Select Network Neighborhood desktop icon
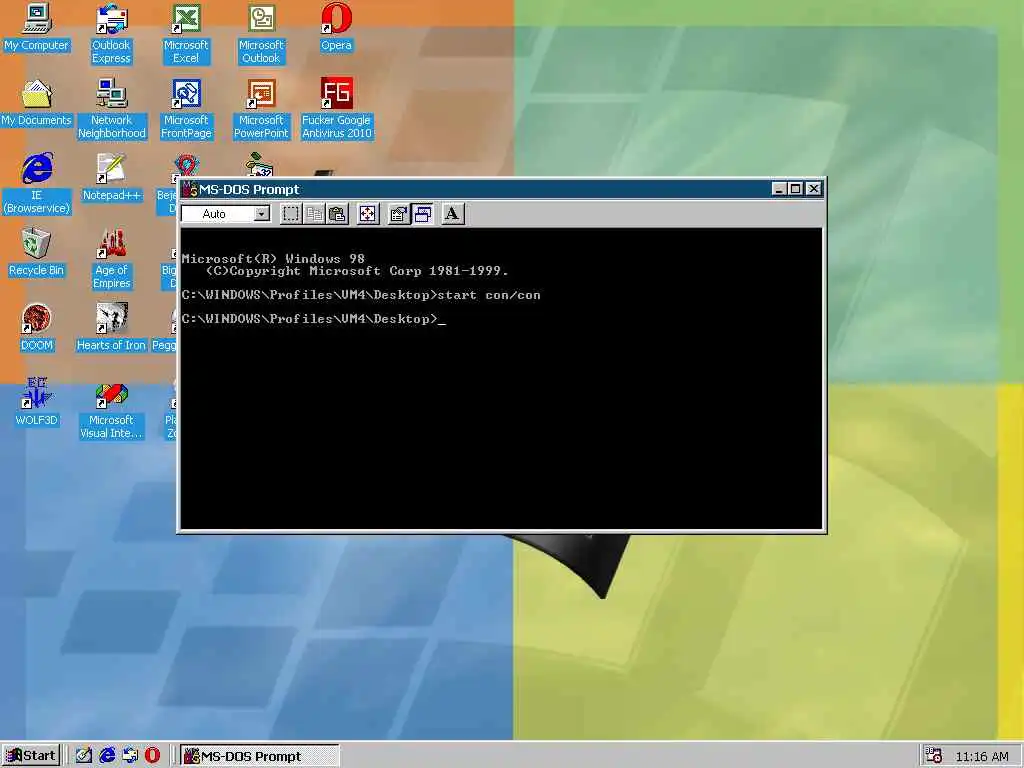Screen dimensions: 1024x768 point(112,109)
